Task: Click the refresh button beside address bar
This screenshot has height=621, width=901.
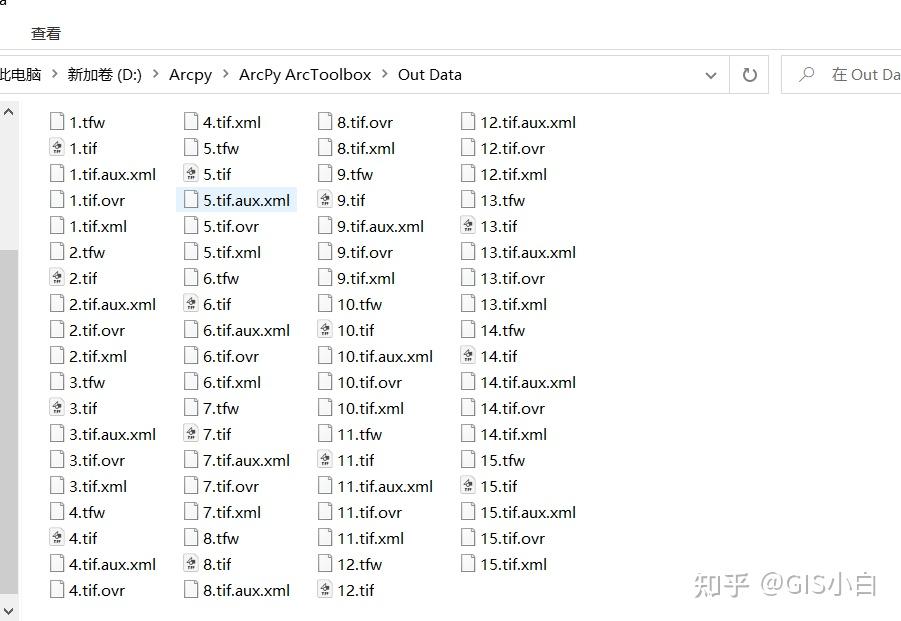Action: (x=749, y=75)
